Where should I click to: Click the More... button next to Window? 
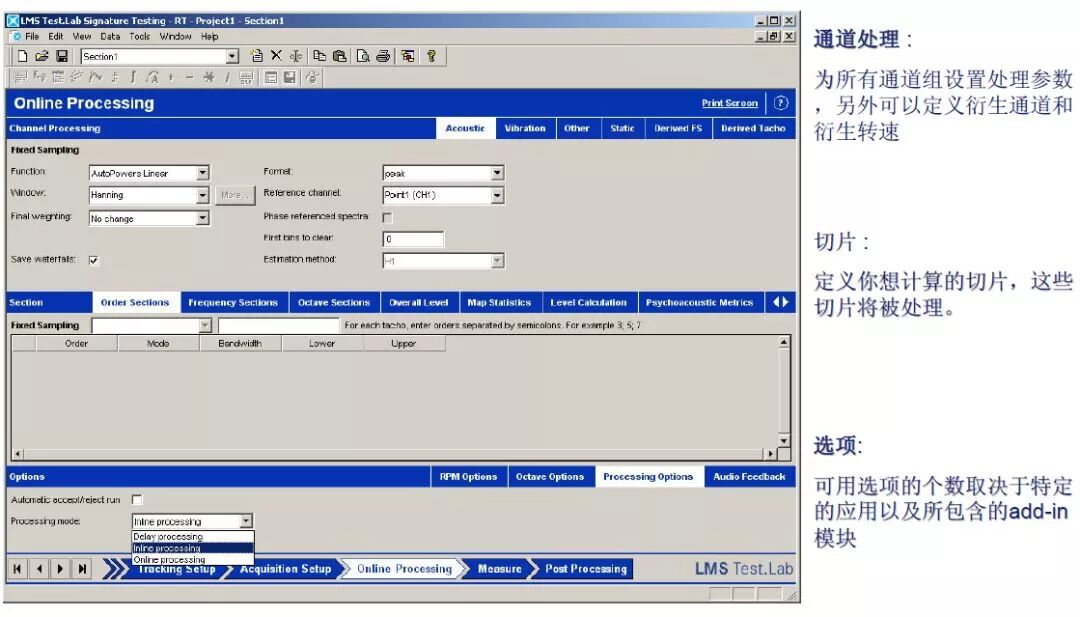[x=235, y=196]
